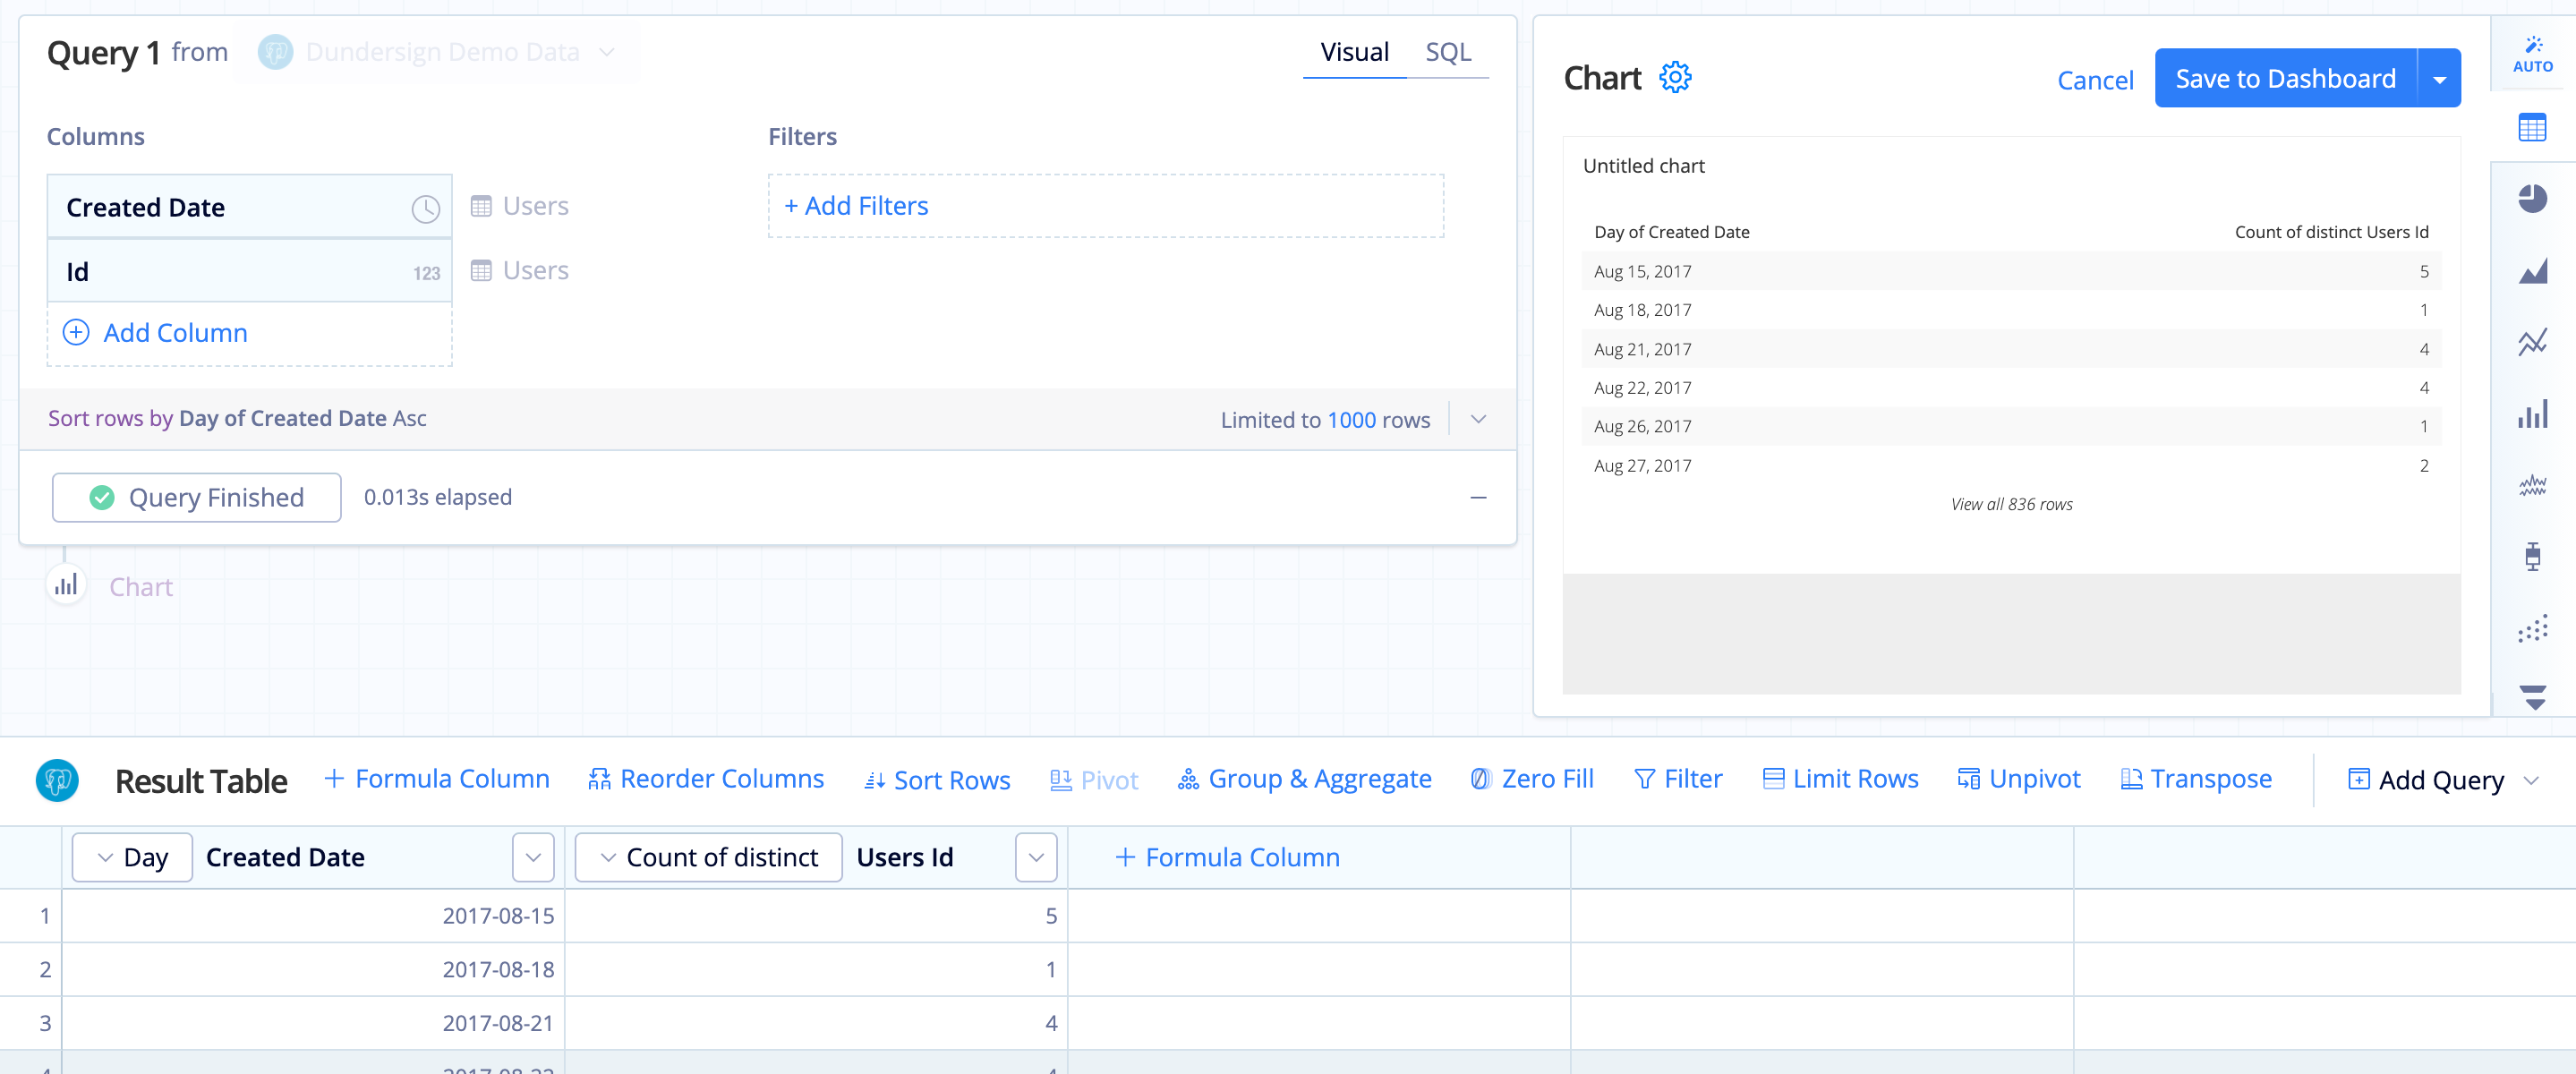Select the Auto chart type icon
The image size is (2576, 1074).
(x=2532, y=54)
